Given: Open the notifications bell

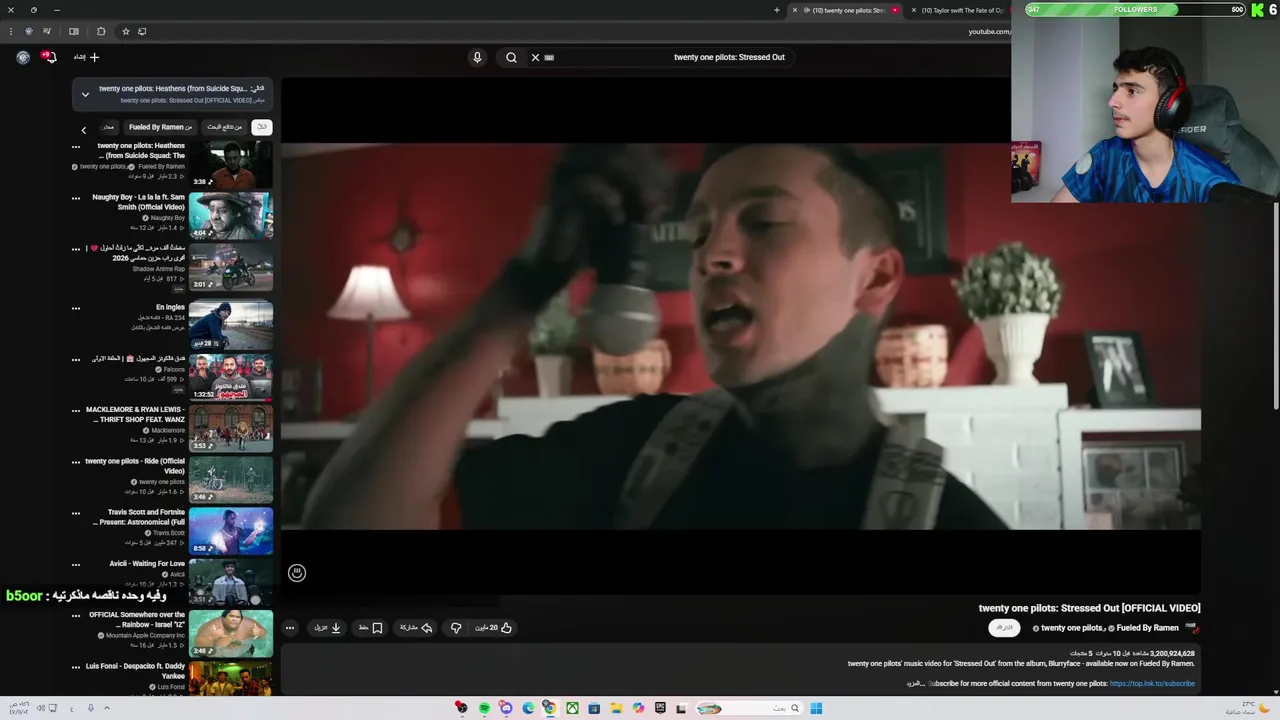Looking at the screenshot, I should [50, 57].
